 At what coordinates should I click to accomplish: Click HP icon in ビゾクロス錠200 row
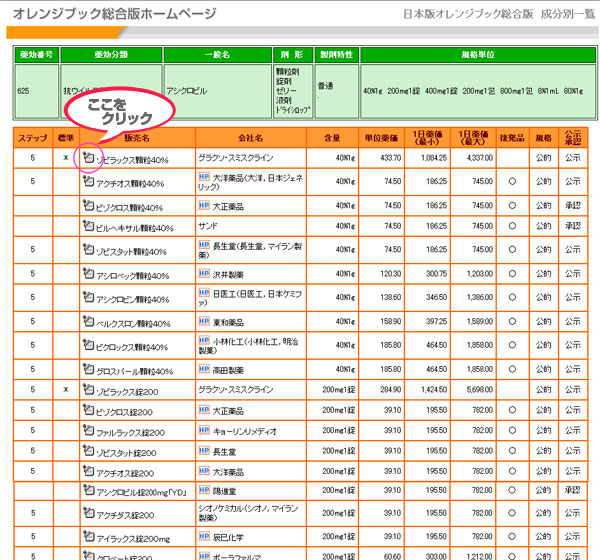(204, 410)
